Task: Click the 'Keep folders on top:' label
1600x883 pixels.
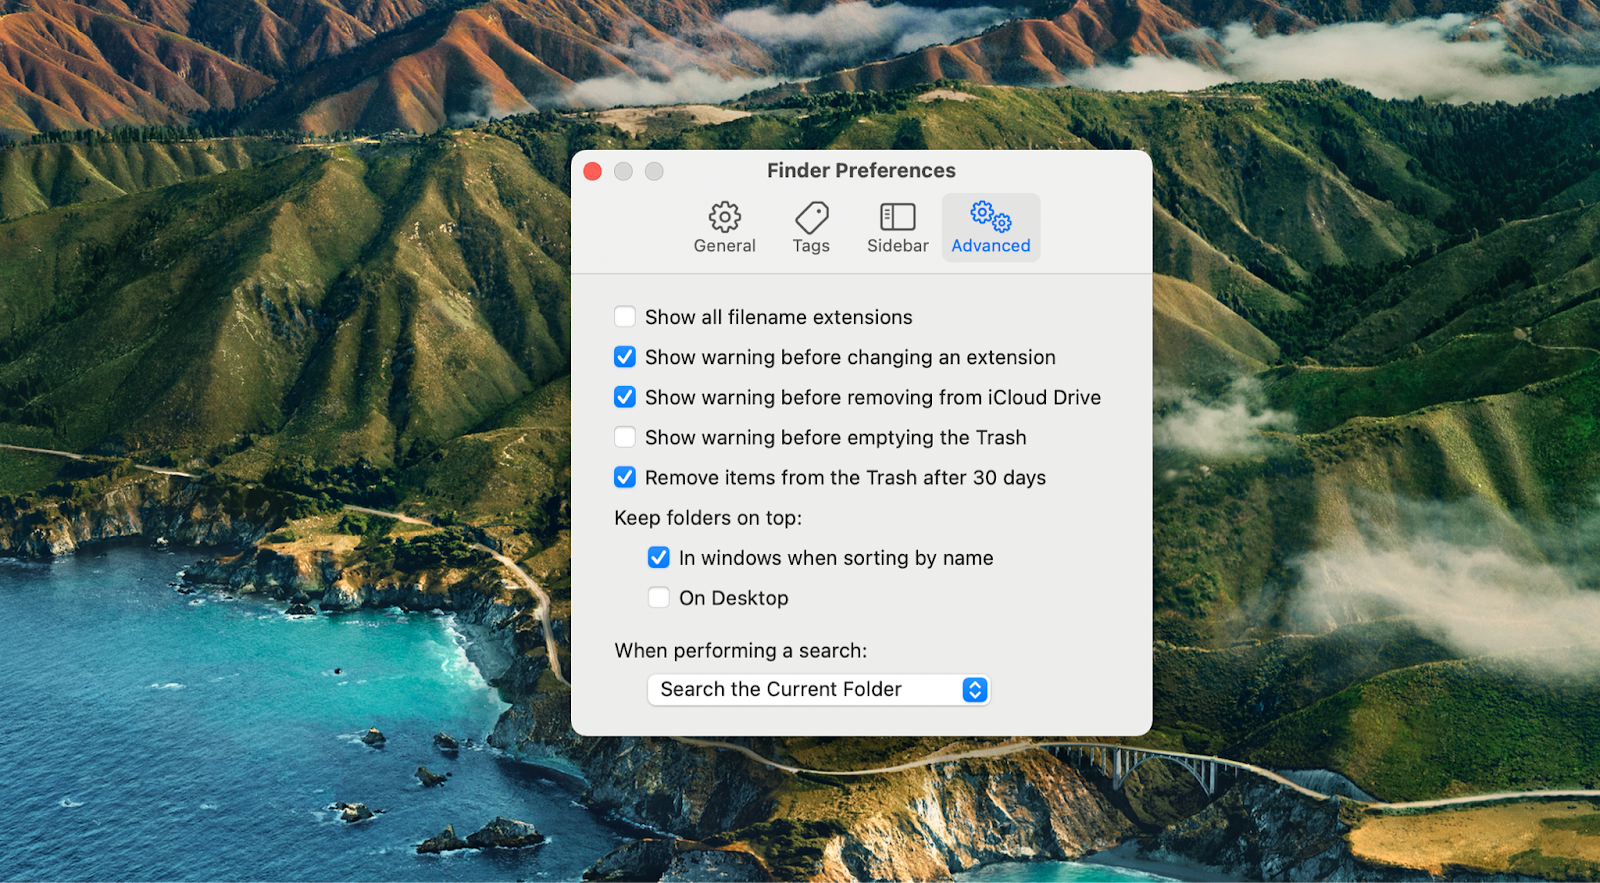Action: (x=708, y=518)
